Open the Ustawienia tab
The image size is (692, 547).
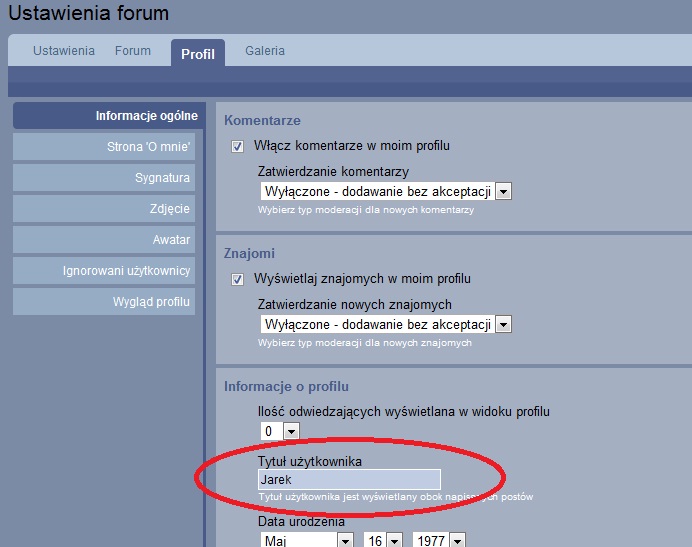click(64, 51)
